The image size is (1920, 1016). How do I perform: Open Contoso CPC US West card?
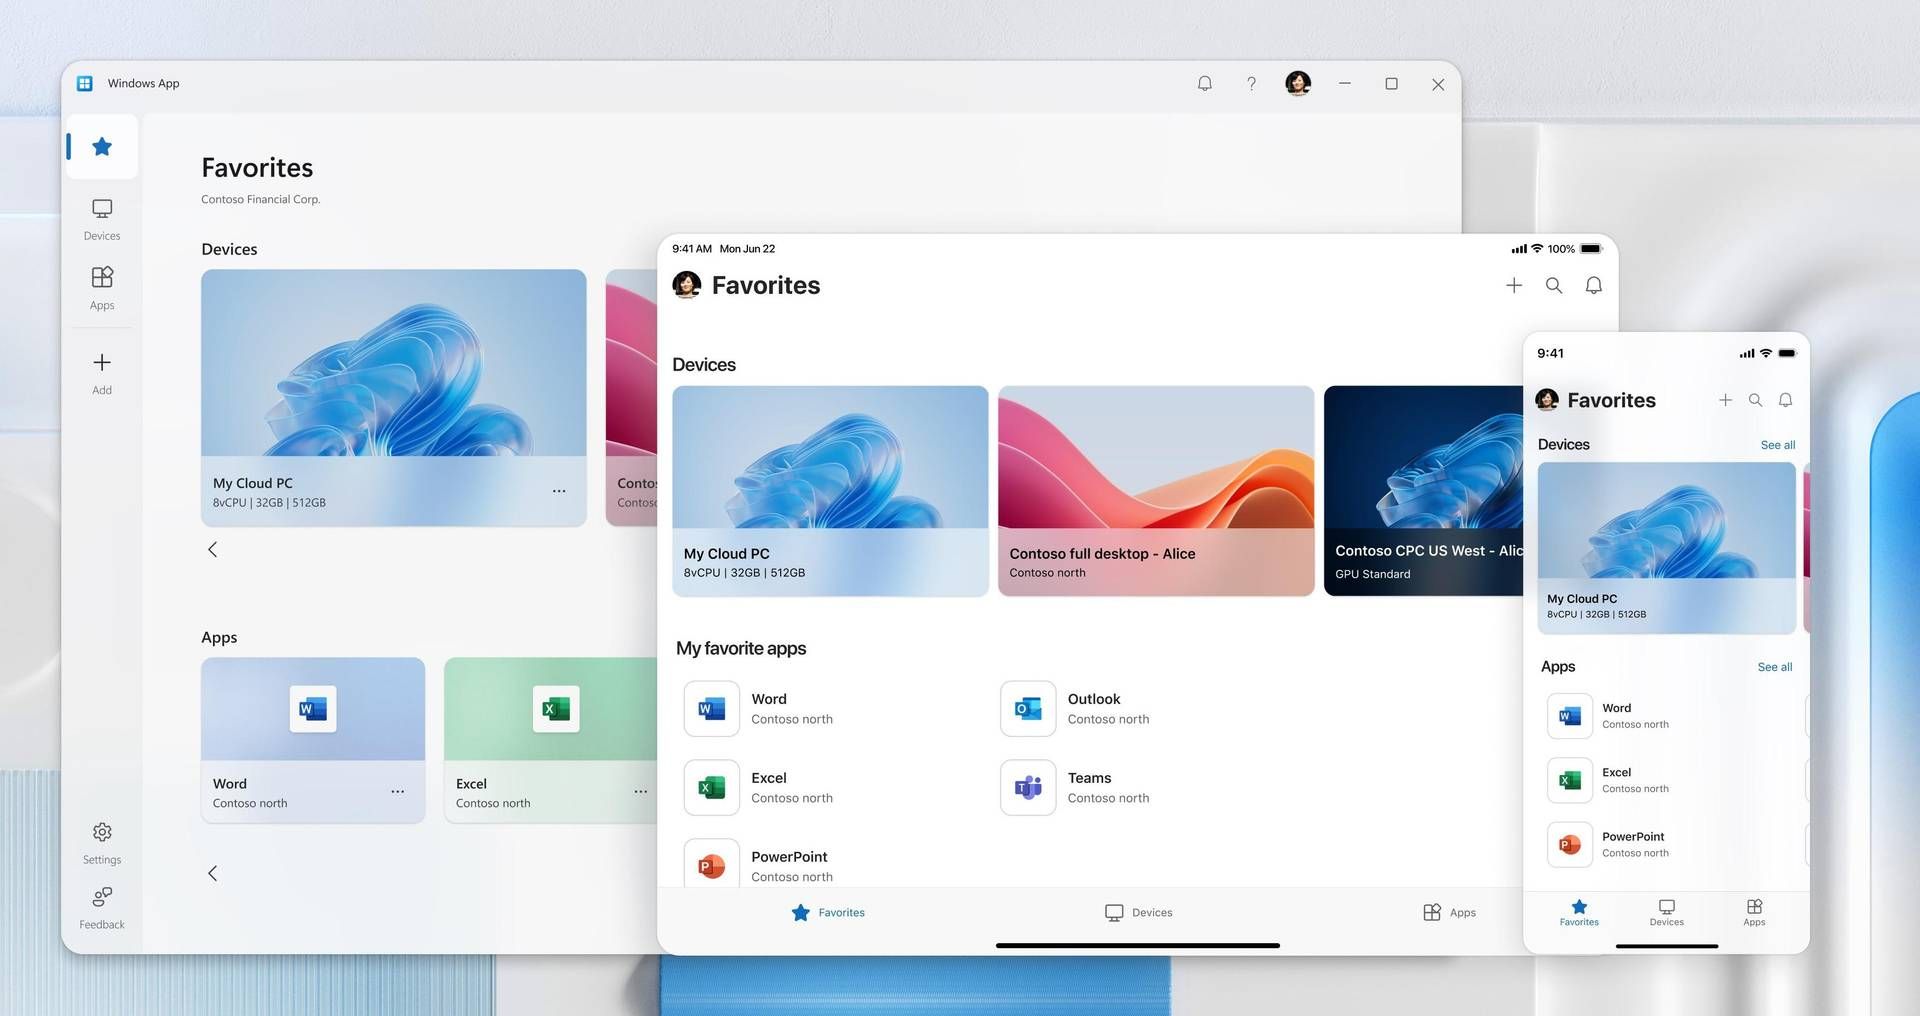pyautogui.click(x=1423, y=491)
